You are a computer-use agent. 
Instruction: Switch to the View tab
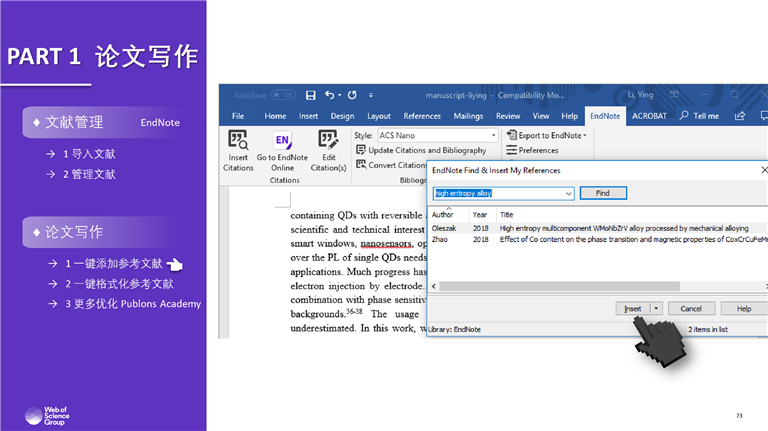[541, 116]
